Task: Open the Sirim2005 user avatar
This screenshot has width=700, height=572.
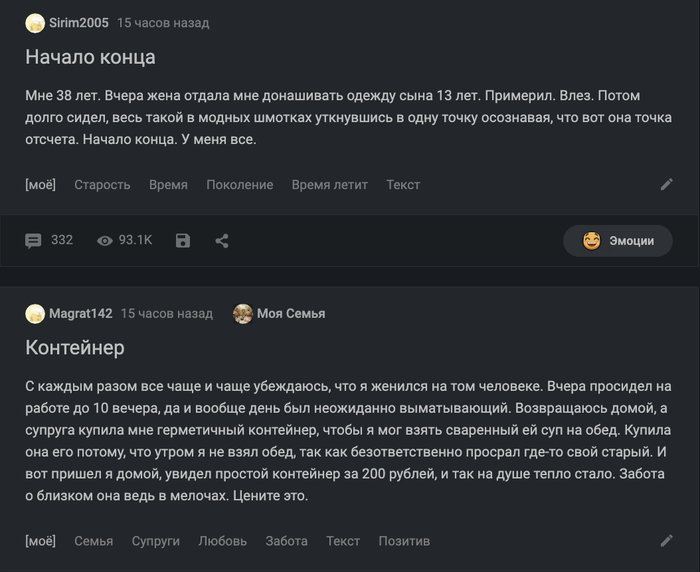Action: click(35, 23)
